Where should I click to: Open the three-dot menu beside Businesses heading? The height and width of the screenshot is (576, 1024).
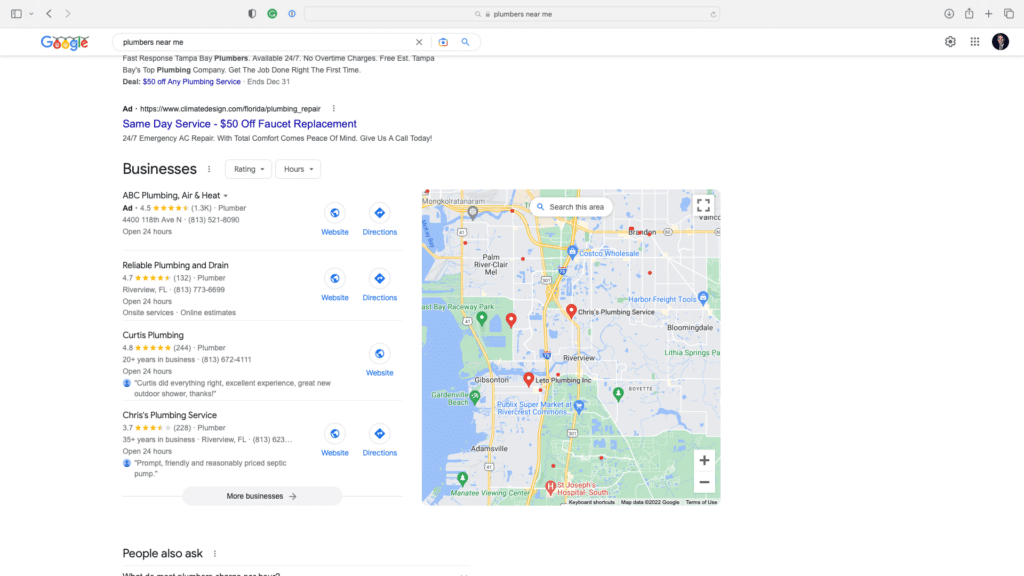click(209, 169)
